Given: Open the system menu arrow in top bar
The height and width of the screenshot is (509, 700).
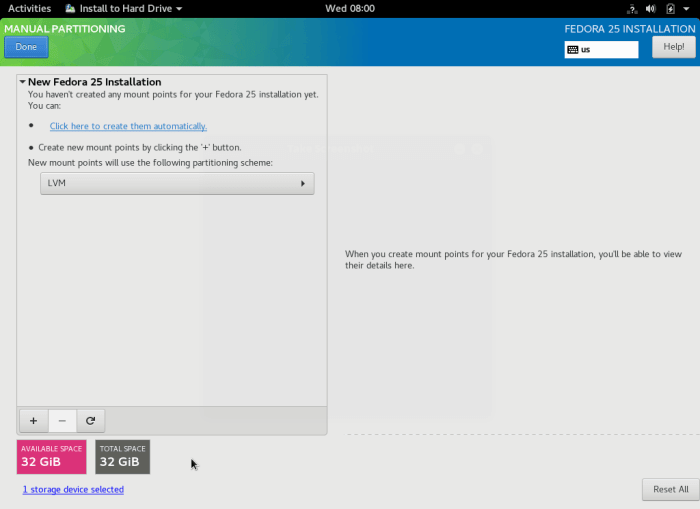Looking at the screenshot, I should tap(687, 8).
